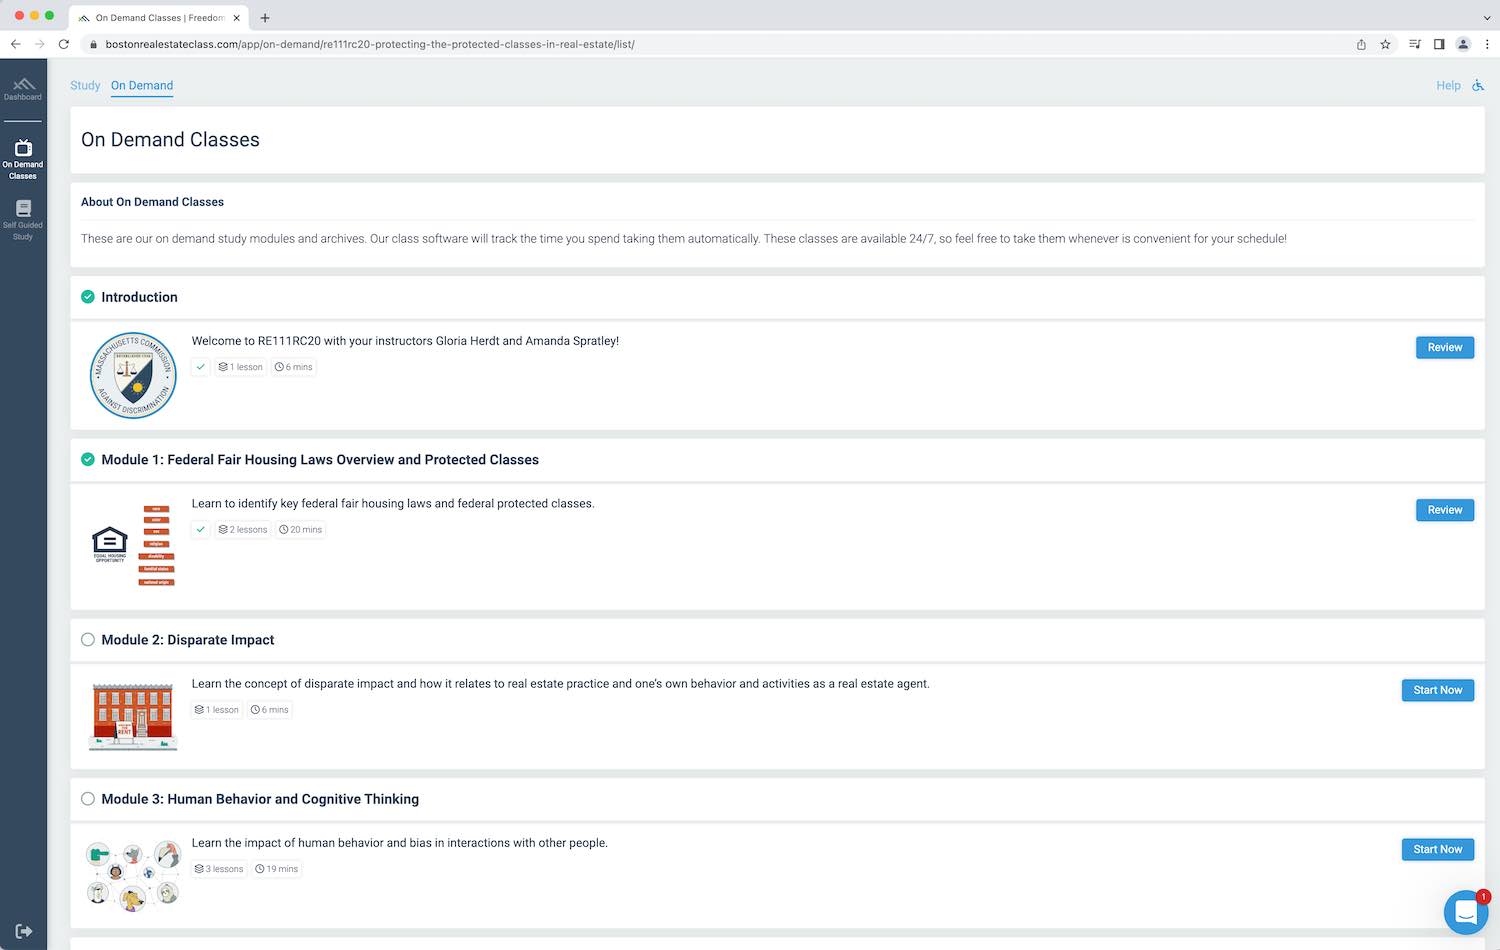
Task: Open the Help link
Action: tap(1448, 86)
